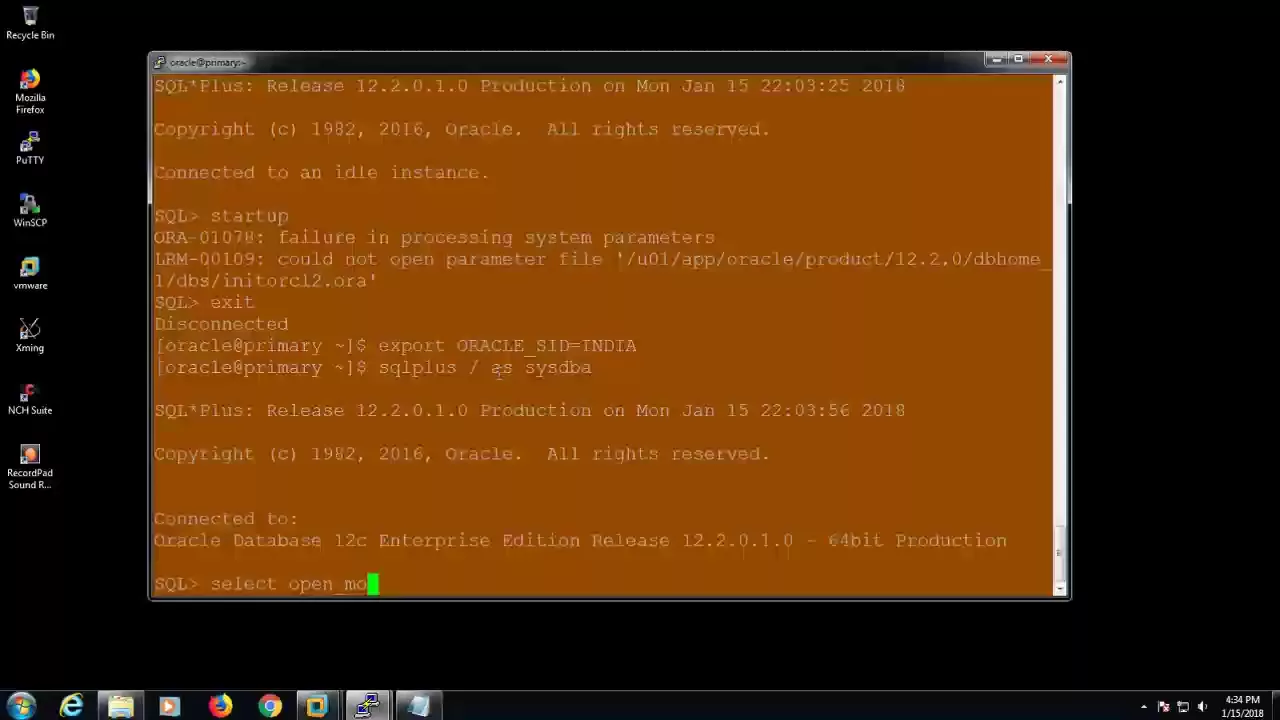Open the media player taskbar icon
Screen dimensions: 1280x720
pos(169,706)
